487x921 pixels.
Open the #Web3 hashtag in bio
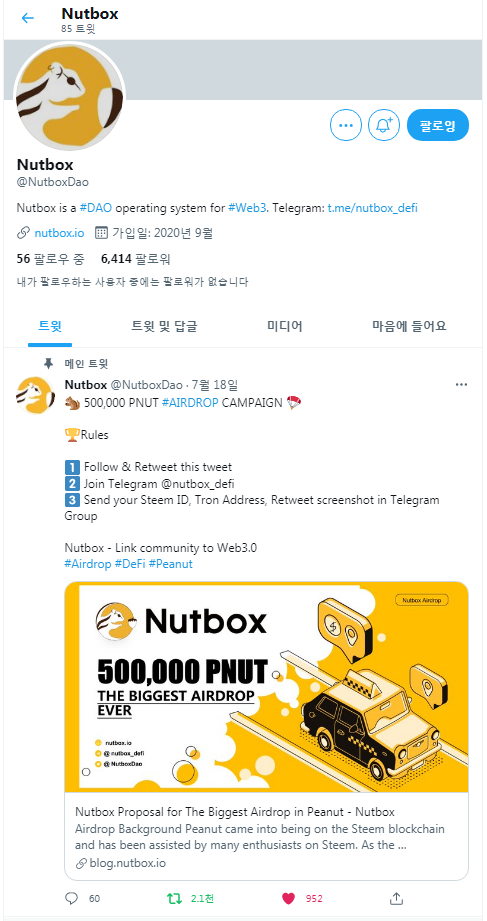click(x=247, y=207)
